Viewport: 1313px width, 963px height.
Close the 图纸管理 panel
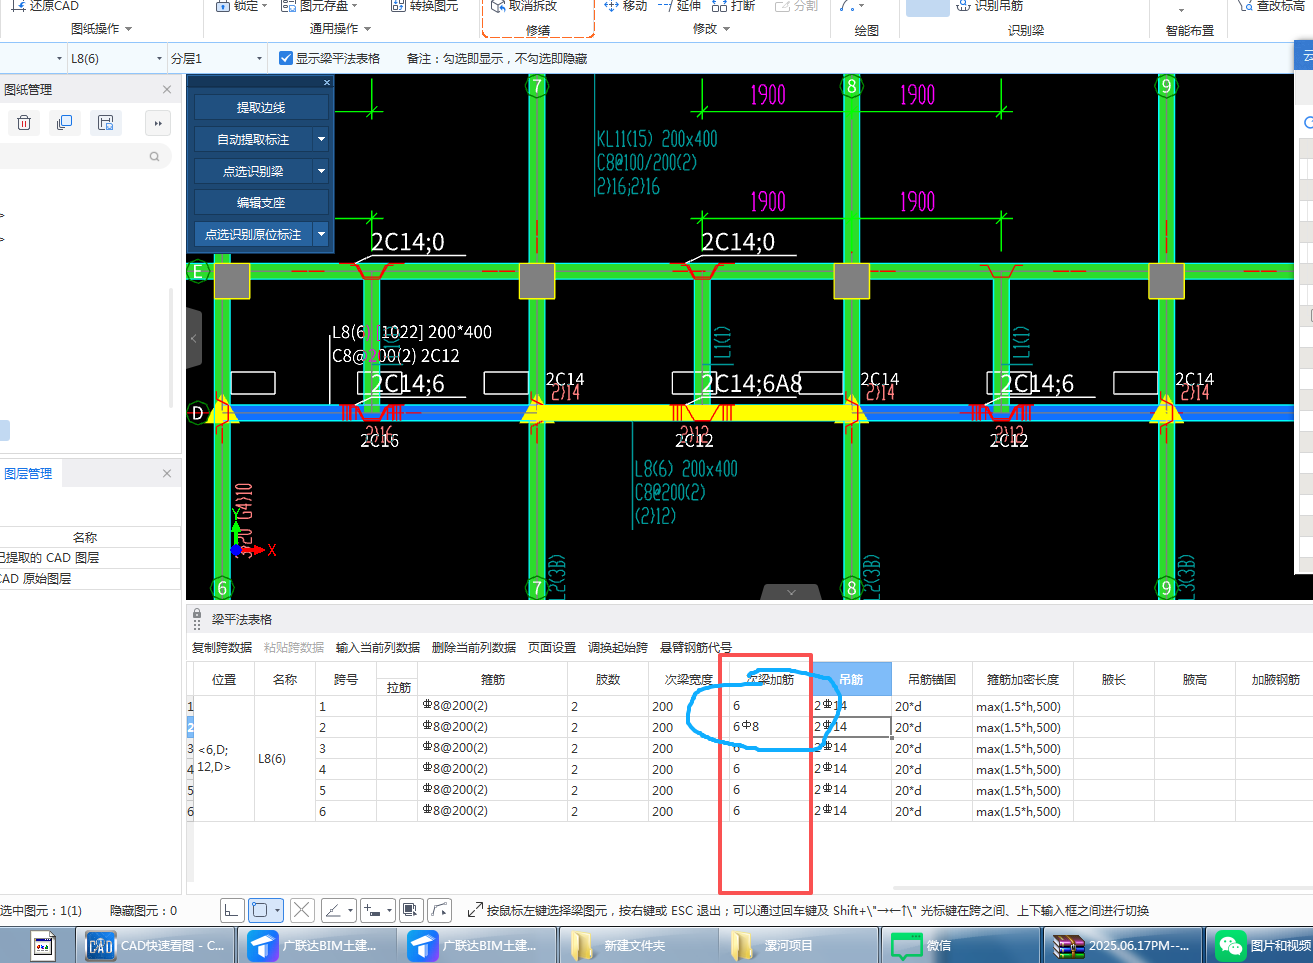click(x=167, y=89)
